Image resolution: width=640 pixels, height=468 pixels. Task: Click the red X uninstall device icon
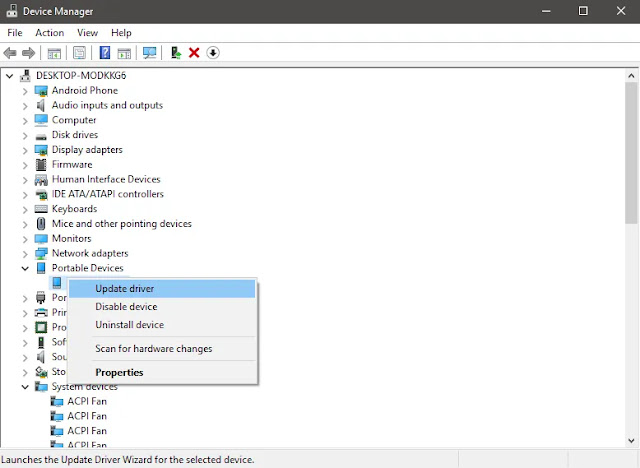click(194, 53)
